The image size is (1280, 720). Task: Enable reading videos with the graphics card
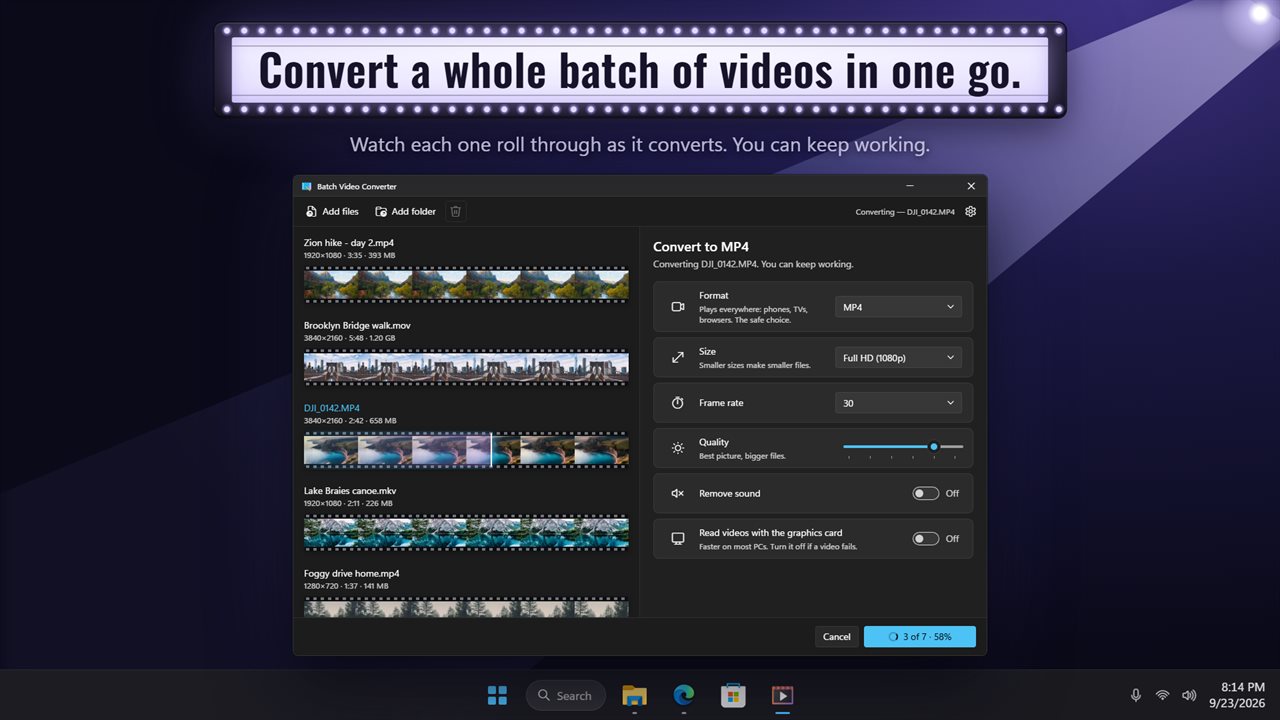tap(926, 539)
